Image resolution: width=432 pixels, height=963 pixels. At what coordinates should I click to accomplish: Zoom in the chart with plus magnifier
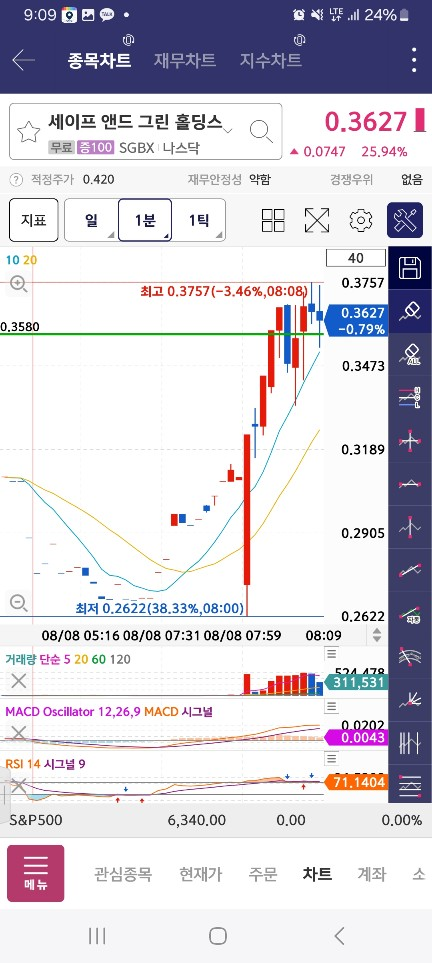click(x=18, y=284)
